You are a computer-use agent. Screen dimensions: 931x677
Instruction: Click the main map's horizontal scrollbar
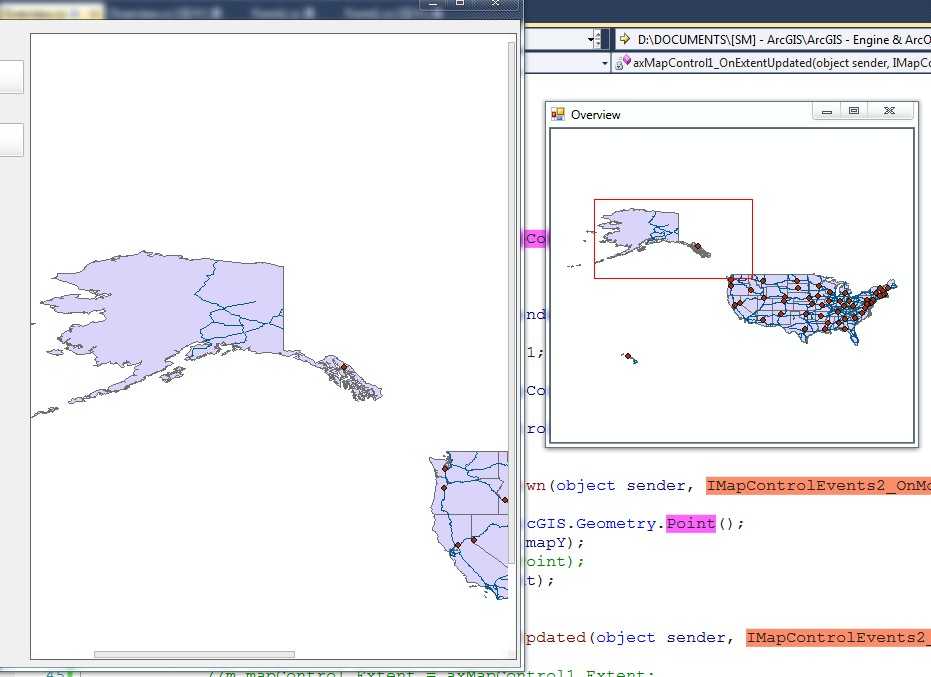point(194,654)
